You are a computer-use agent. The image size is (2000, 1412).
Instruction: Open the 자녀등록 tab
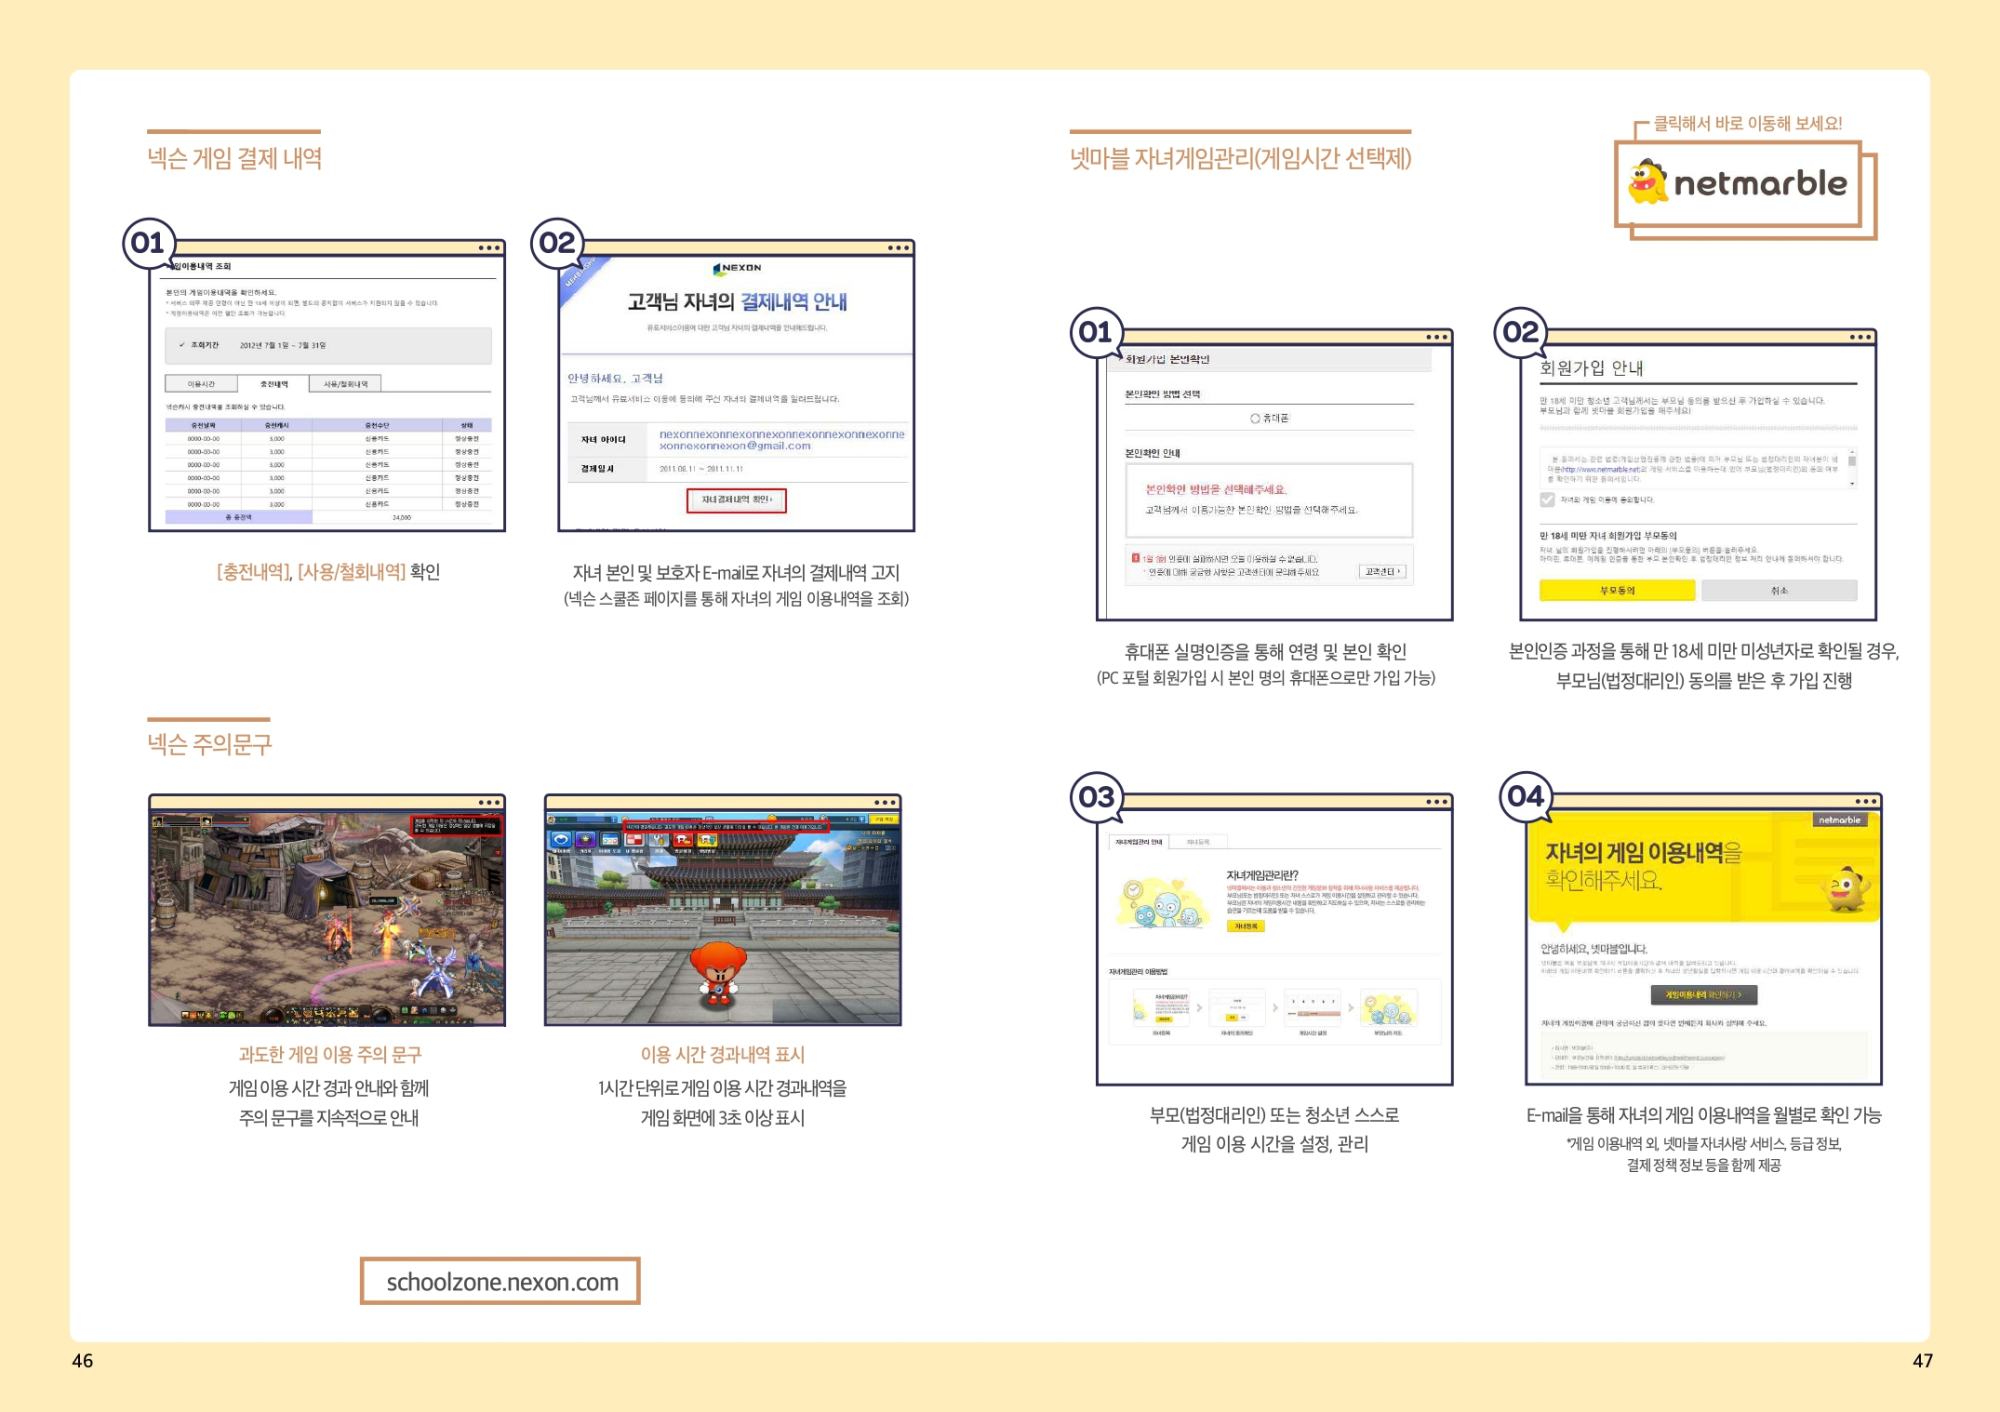[x=1198, y=842]
